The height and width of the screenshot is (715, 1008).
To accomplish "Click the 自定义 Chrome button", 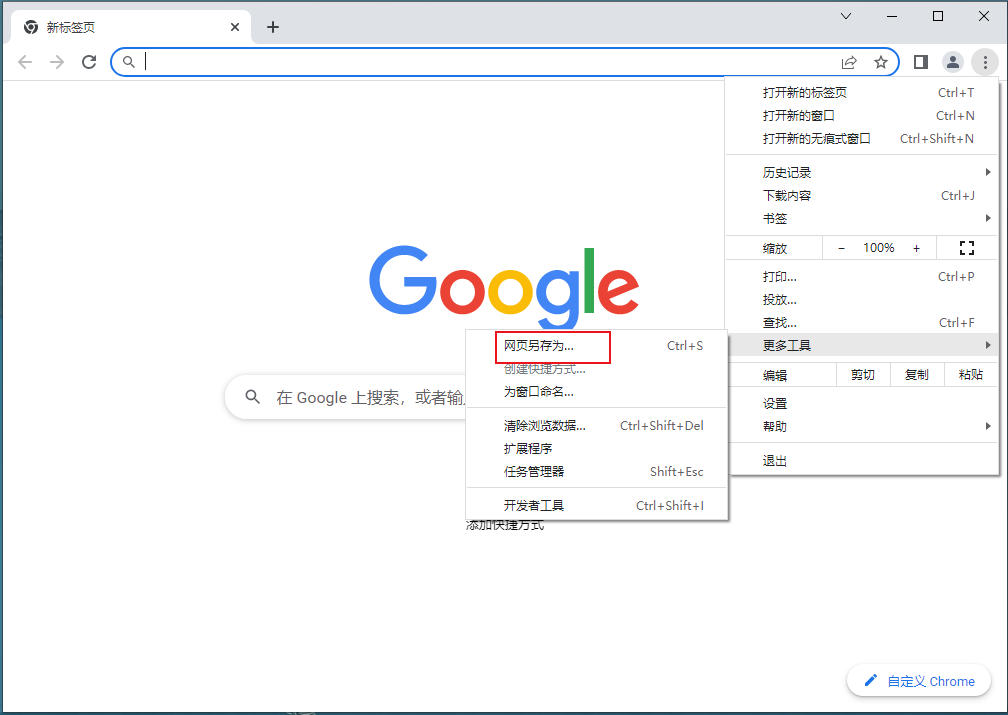I will point(918,680).
